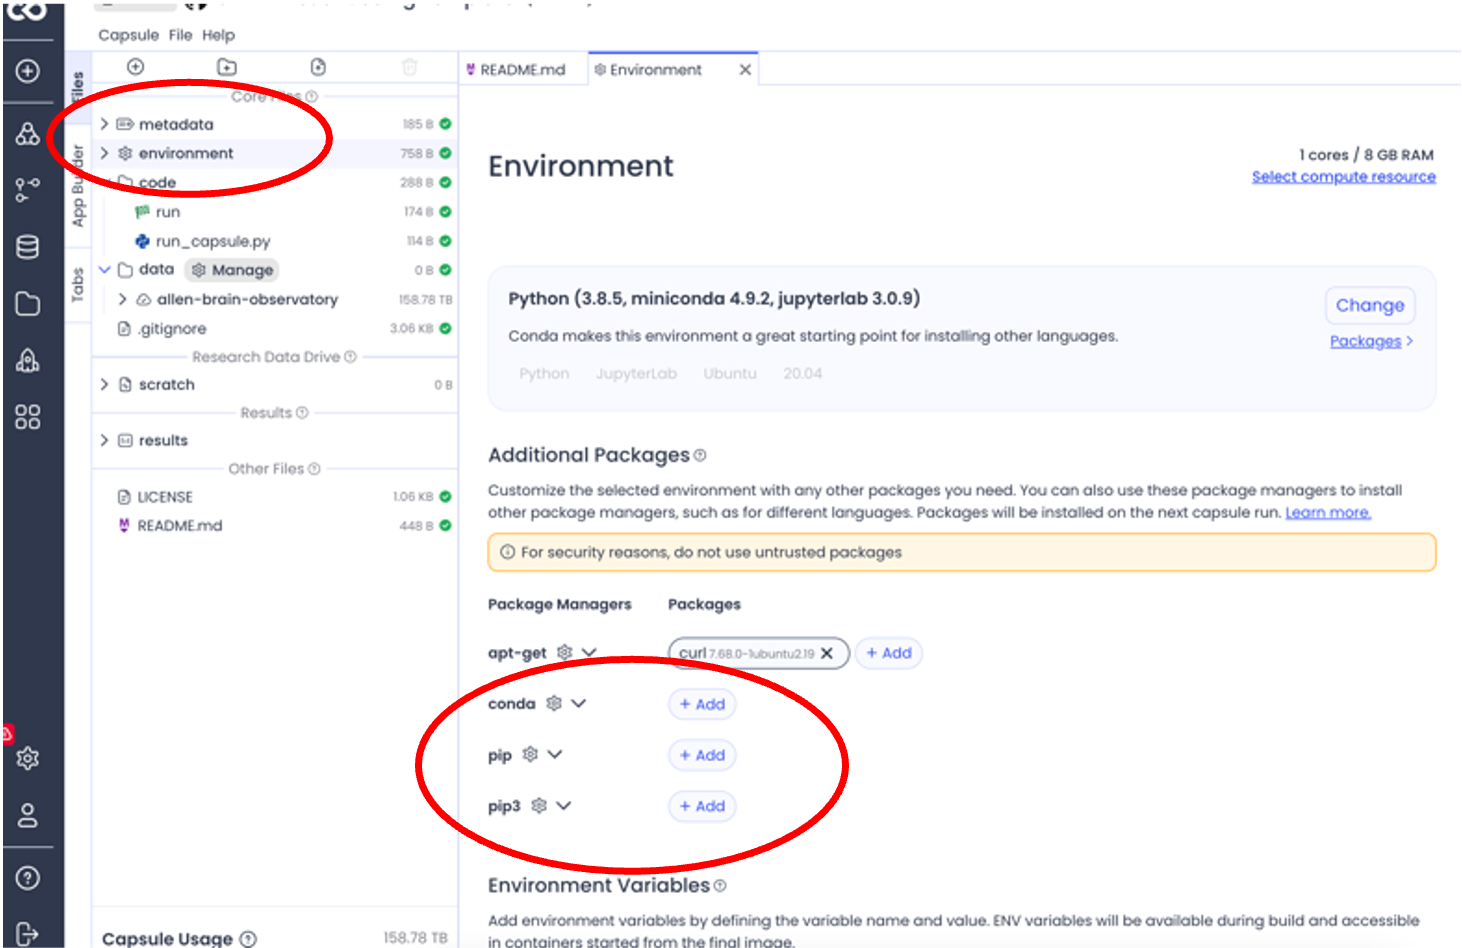Click the Research Data Drive help icon
The width and height of the screenshot is (1462, 948).
pos(350,357)
